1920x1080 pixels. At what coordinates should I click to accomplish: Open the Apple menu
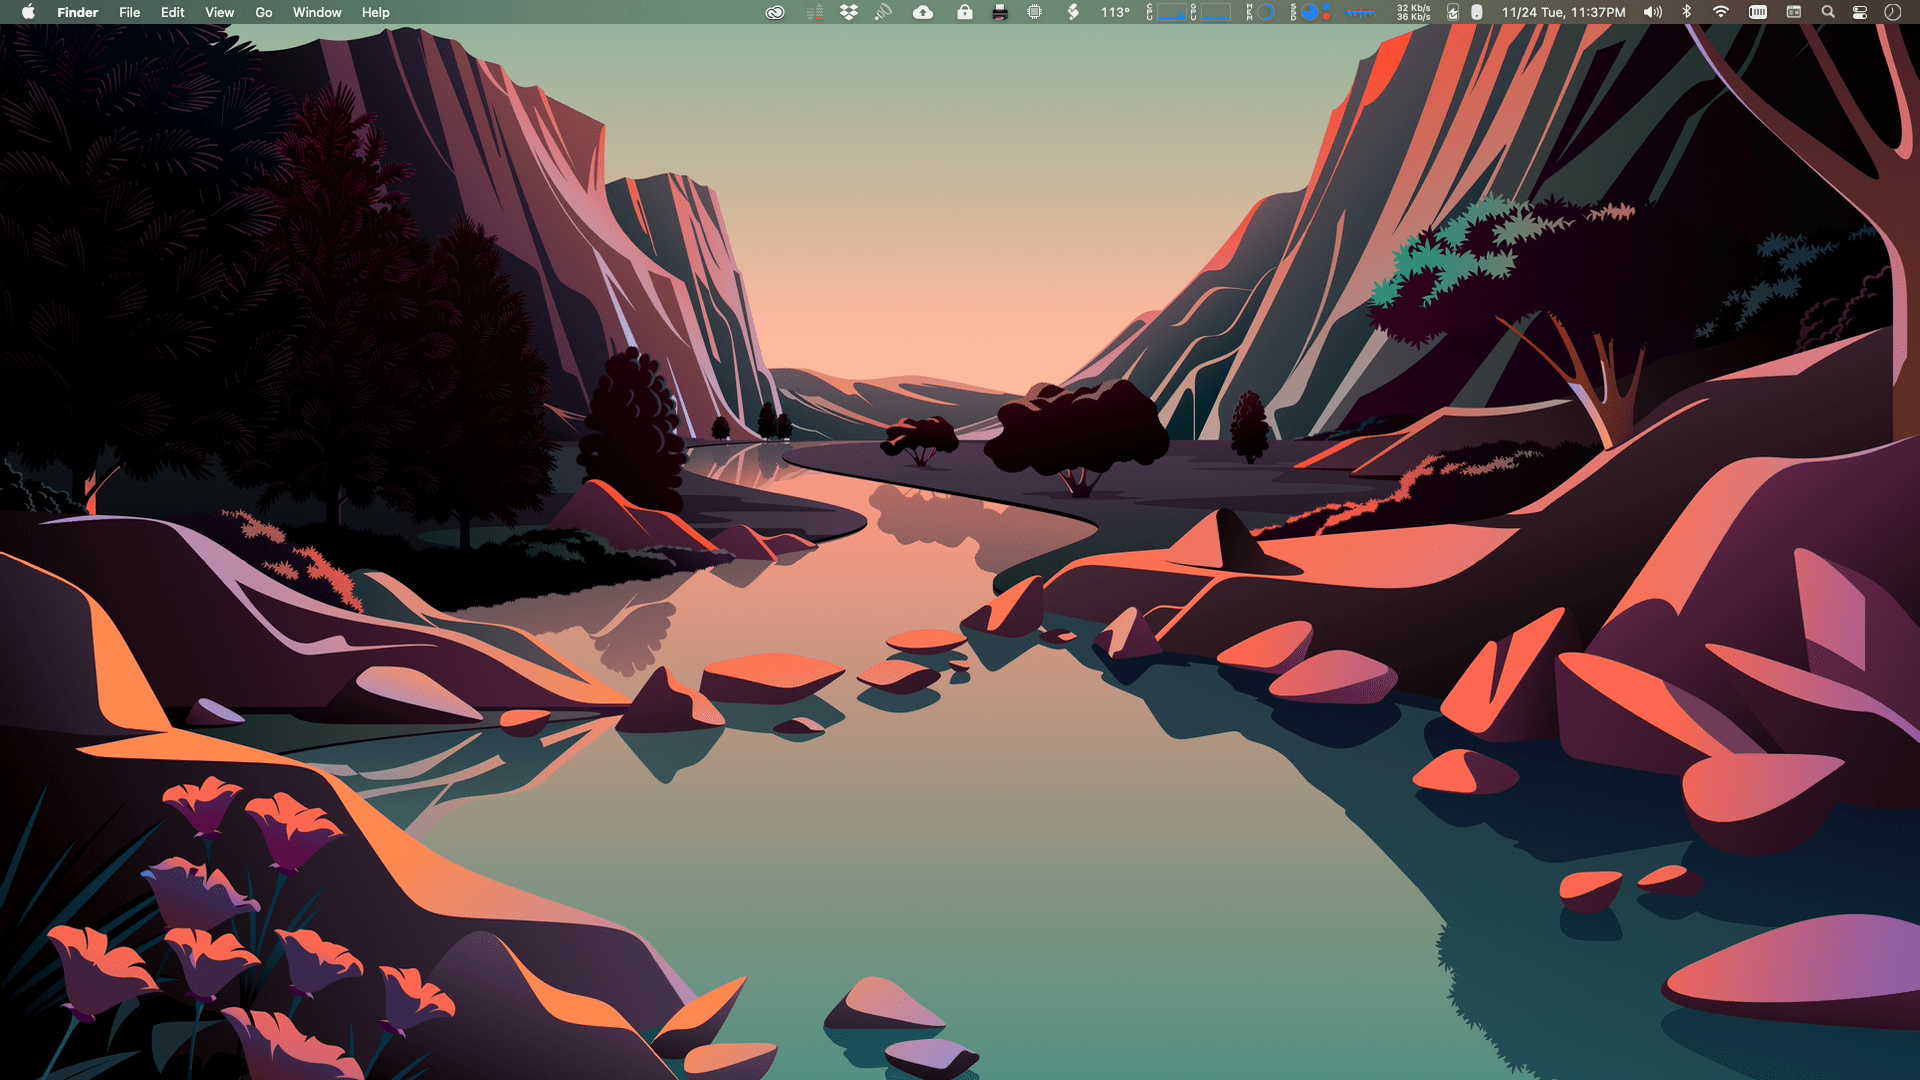pos(28,12)
